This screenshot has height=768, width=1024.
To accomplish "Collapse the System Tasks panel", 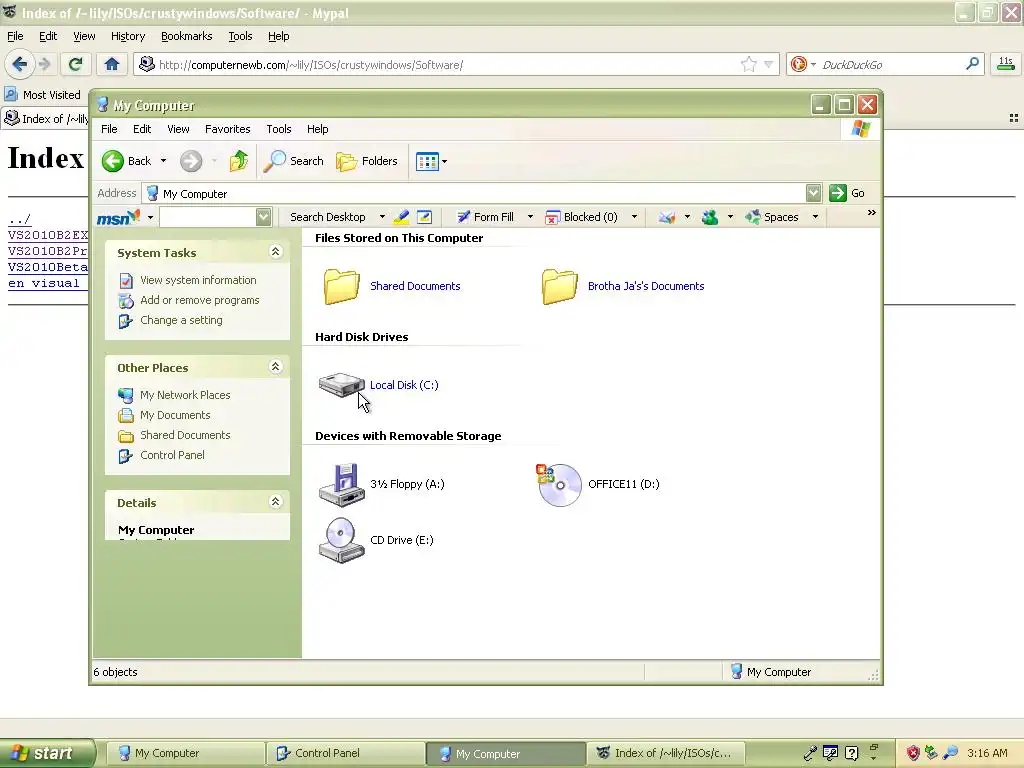I will click(x=276, y=252).
